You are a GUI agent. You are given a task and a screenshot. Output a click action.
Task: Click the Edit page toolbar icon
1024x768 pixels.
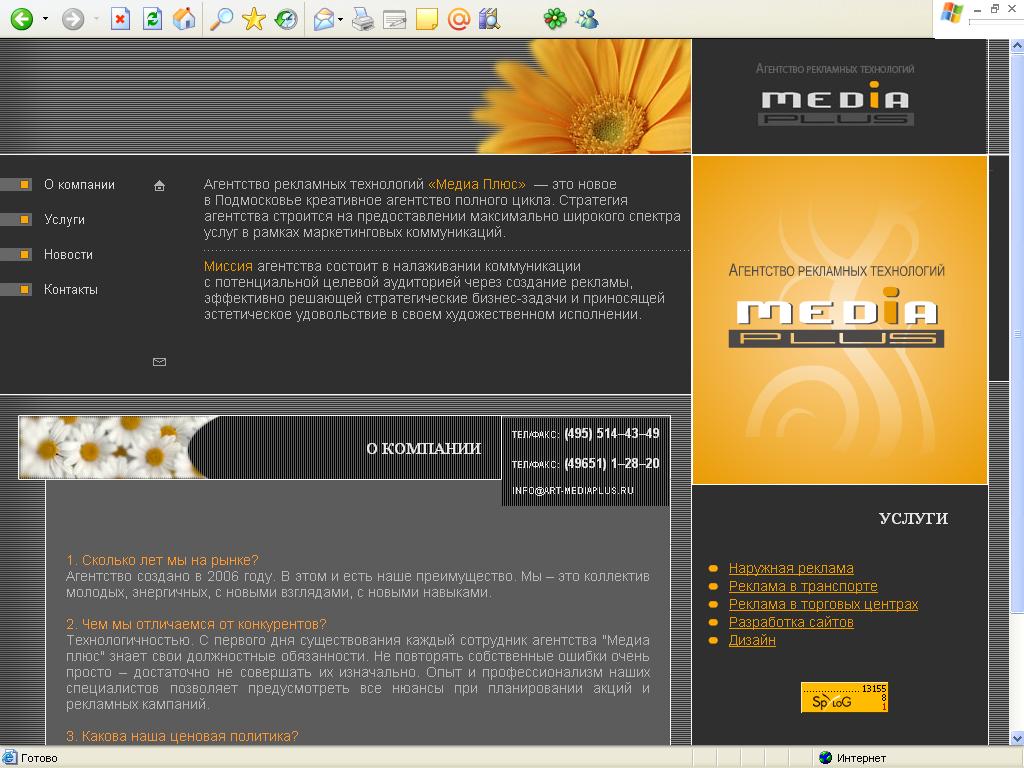pos(394,20)
